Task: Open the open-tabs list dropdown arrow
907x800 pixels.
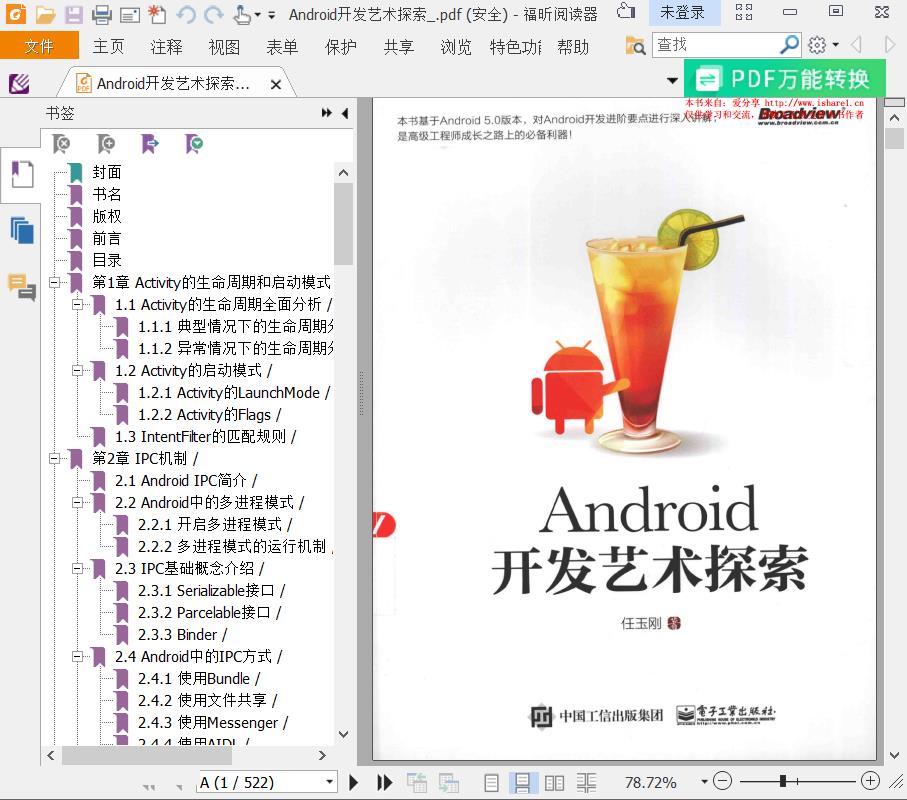Action: tap(672, 80)
